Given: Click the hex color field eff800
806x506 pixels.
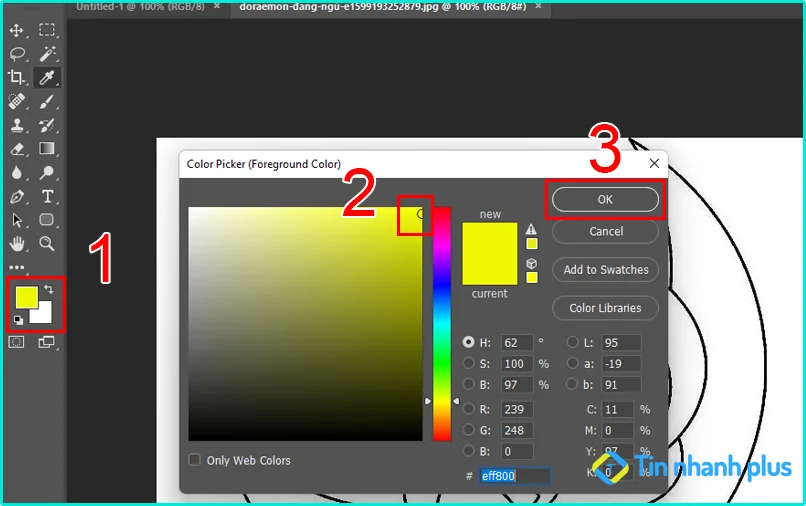Looking at the screenshot, I should click(515, 476).
